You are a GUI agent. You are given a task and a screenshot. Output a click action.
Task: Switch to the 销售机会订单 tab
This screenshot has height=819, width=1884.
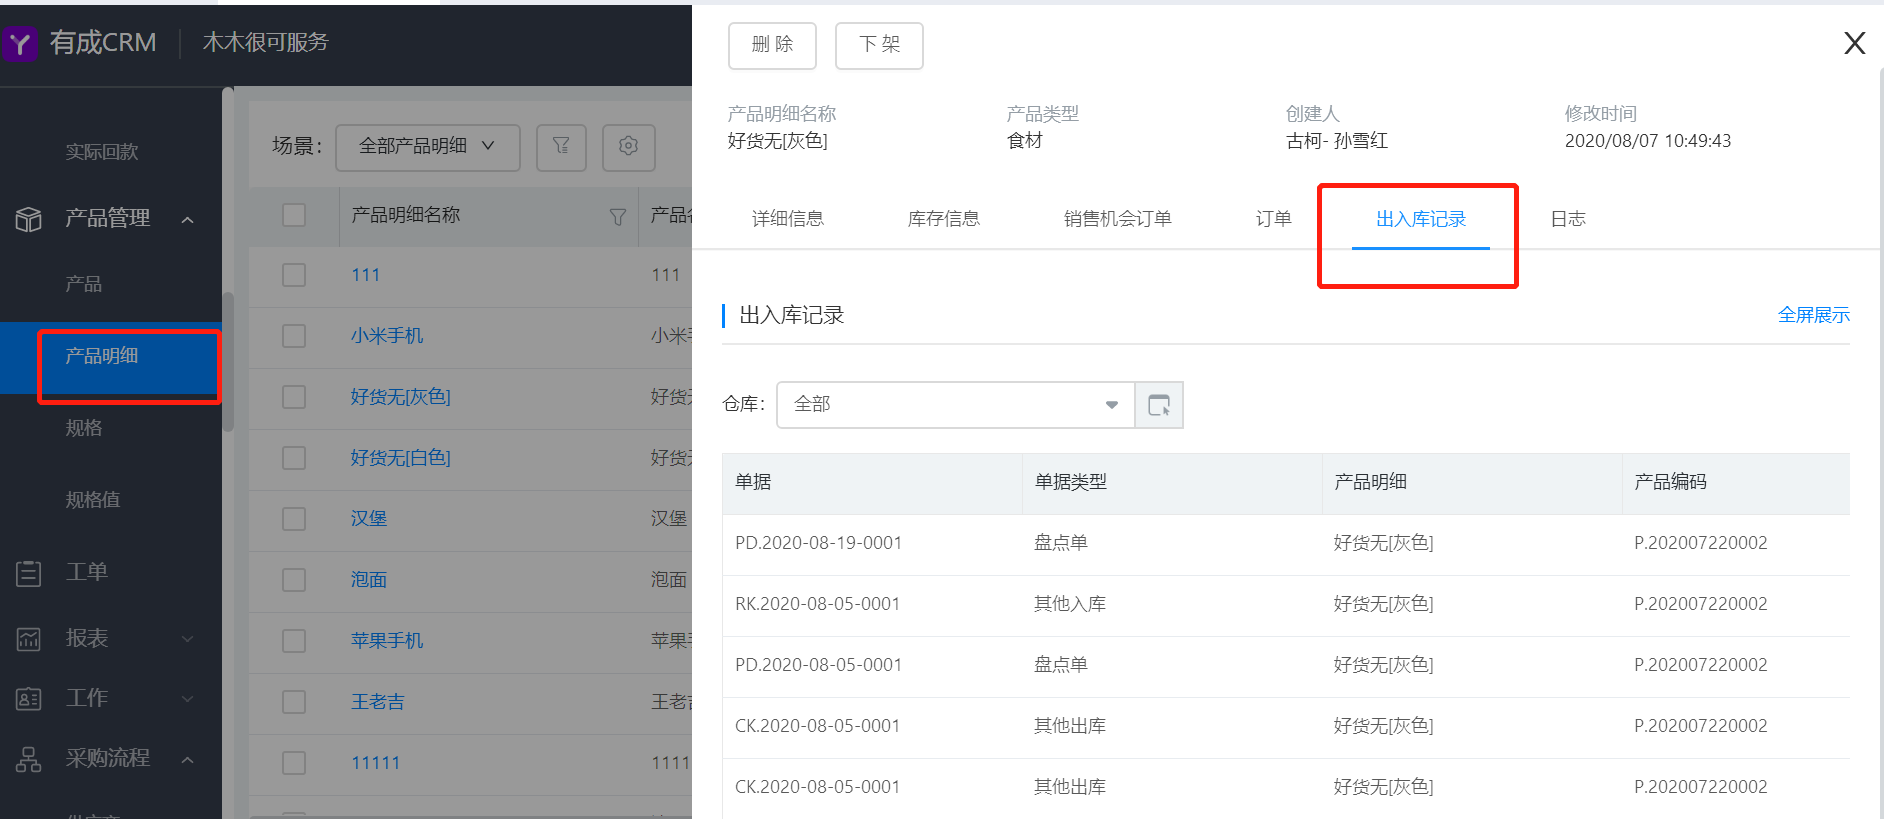click(x=1118, y=219)
